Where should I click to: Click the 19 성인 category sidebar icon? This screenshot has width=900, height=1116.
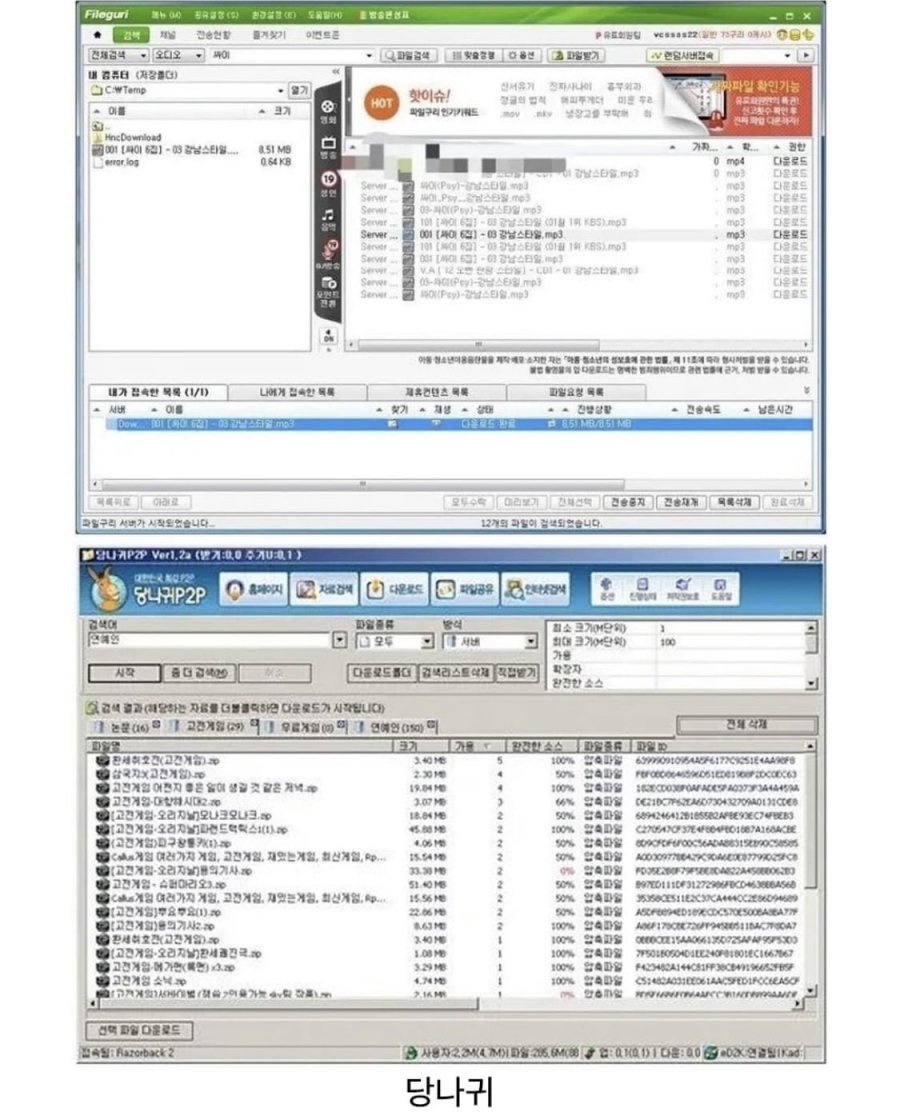tap(328, 181)
